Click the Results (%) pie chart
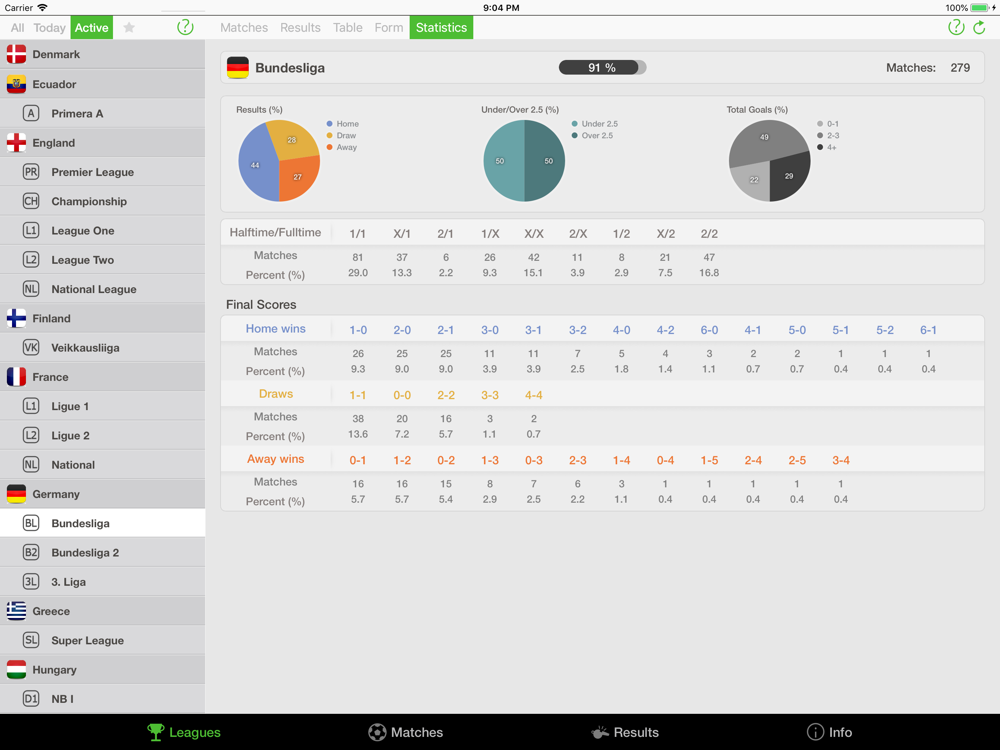1000x750 pixels. click(279, 161)
